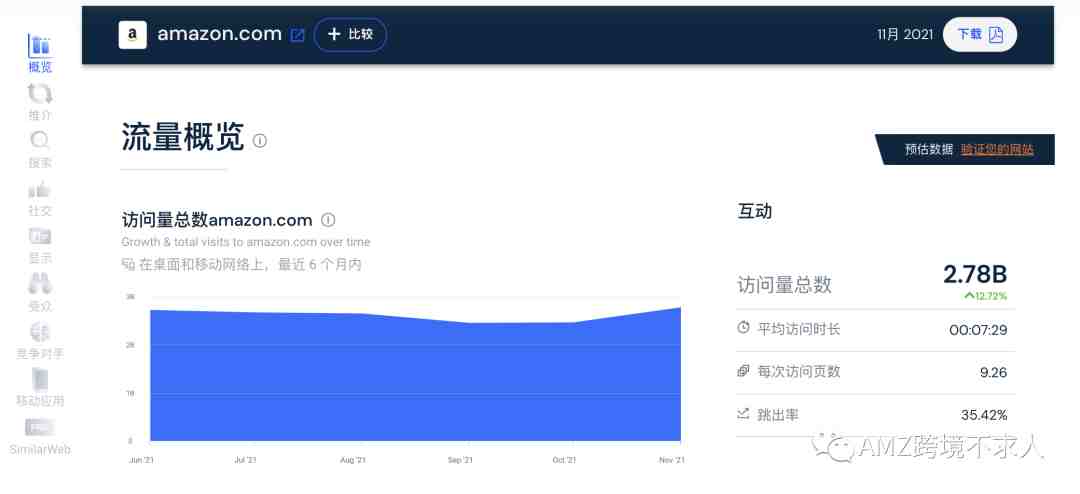1080x494 pixels.
Task: Open the 社交 social thumbs-up icon
Action: pyautogui.click(x=40, y=189)
